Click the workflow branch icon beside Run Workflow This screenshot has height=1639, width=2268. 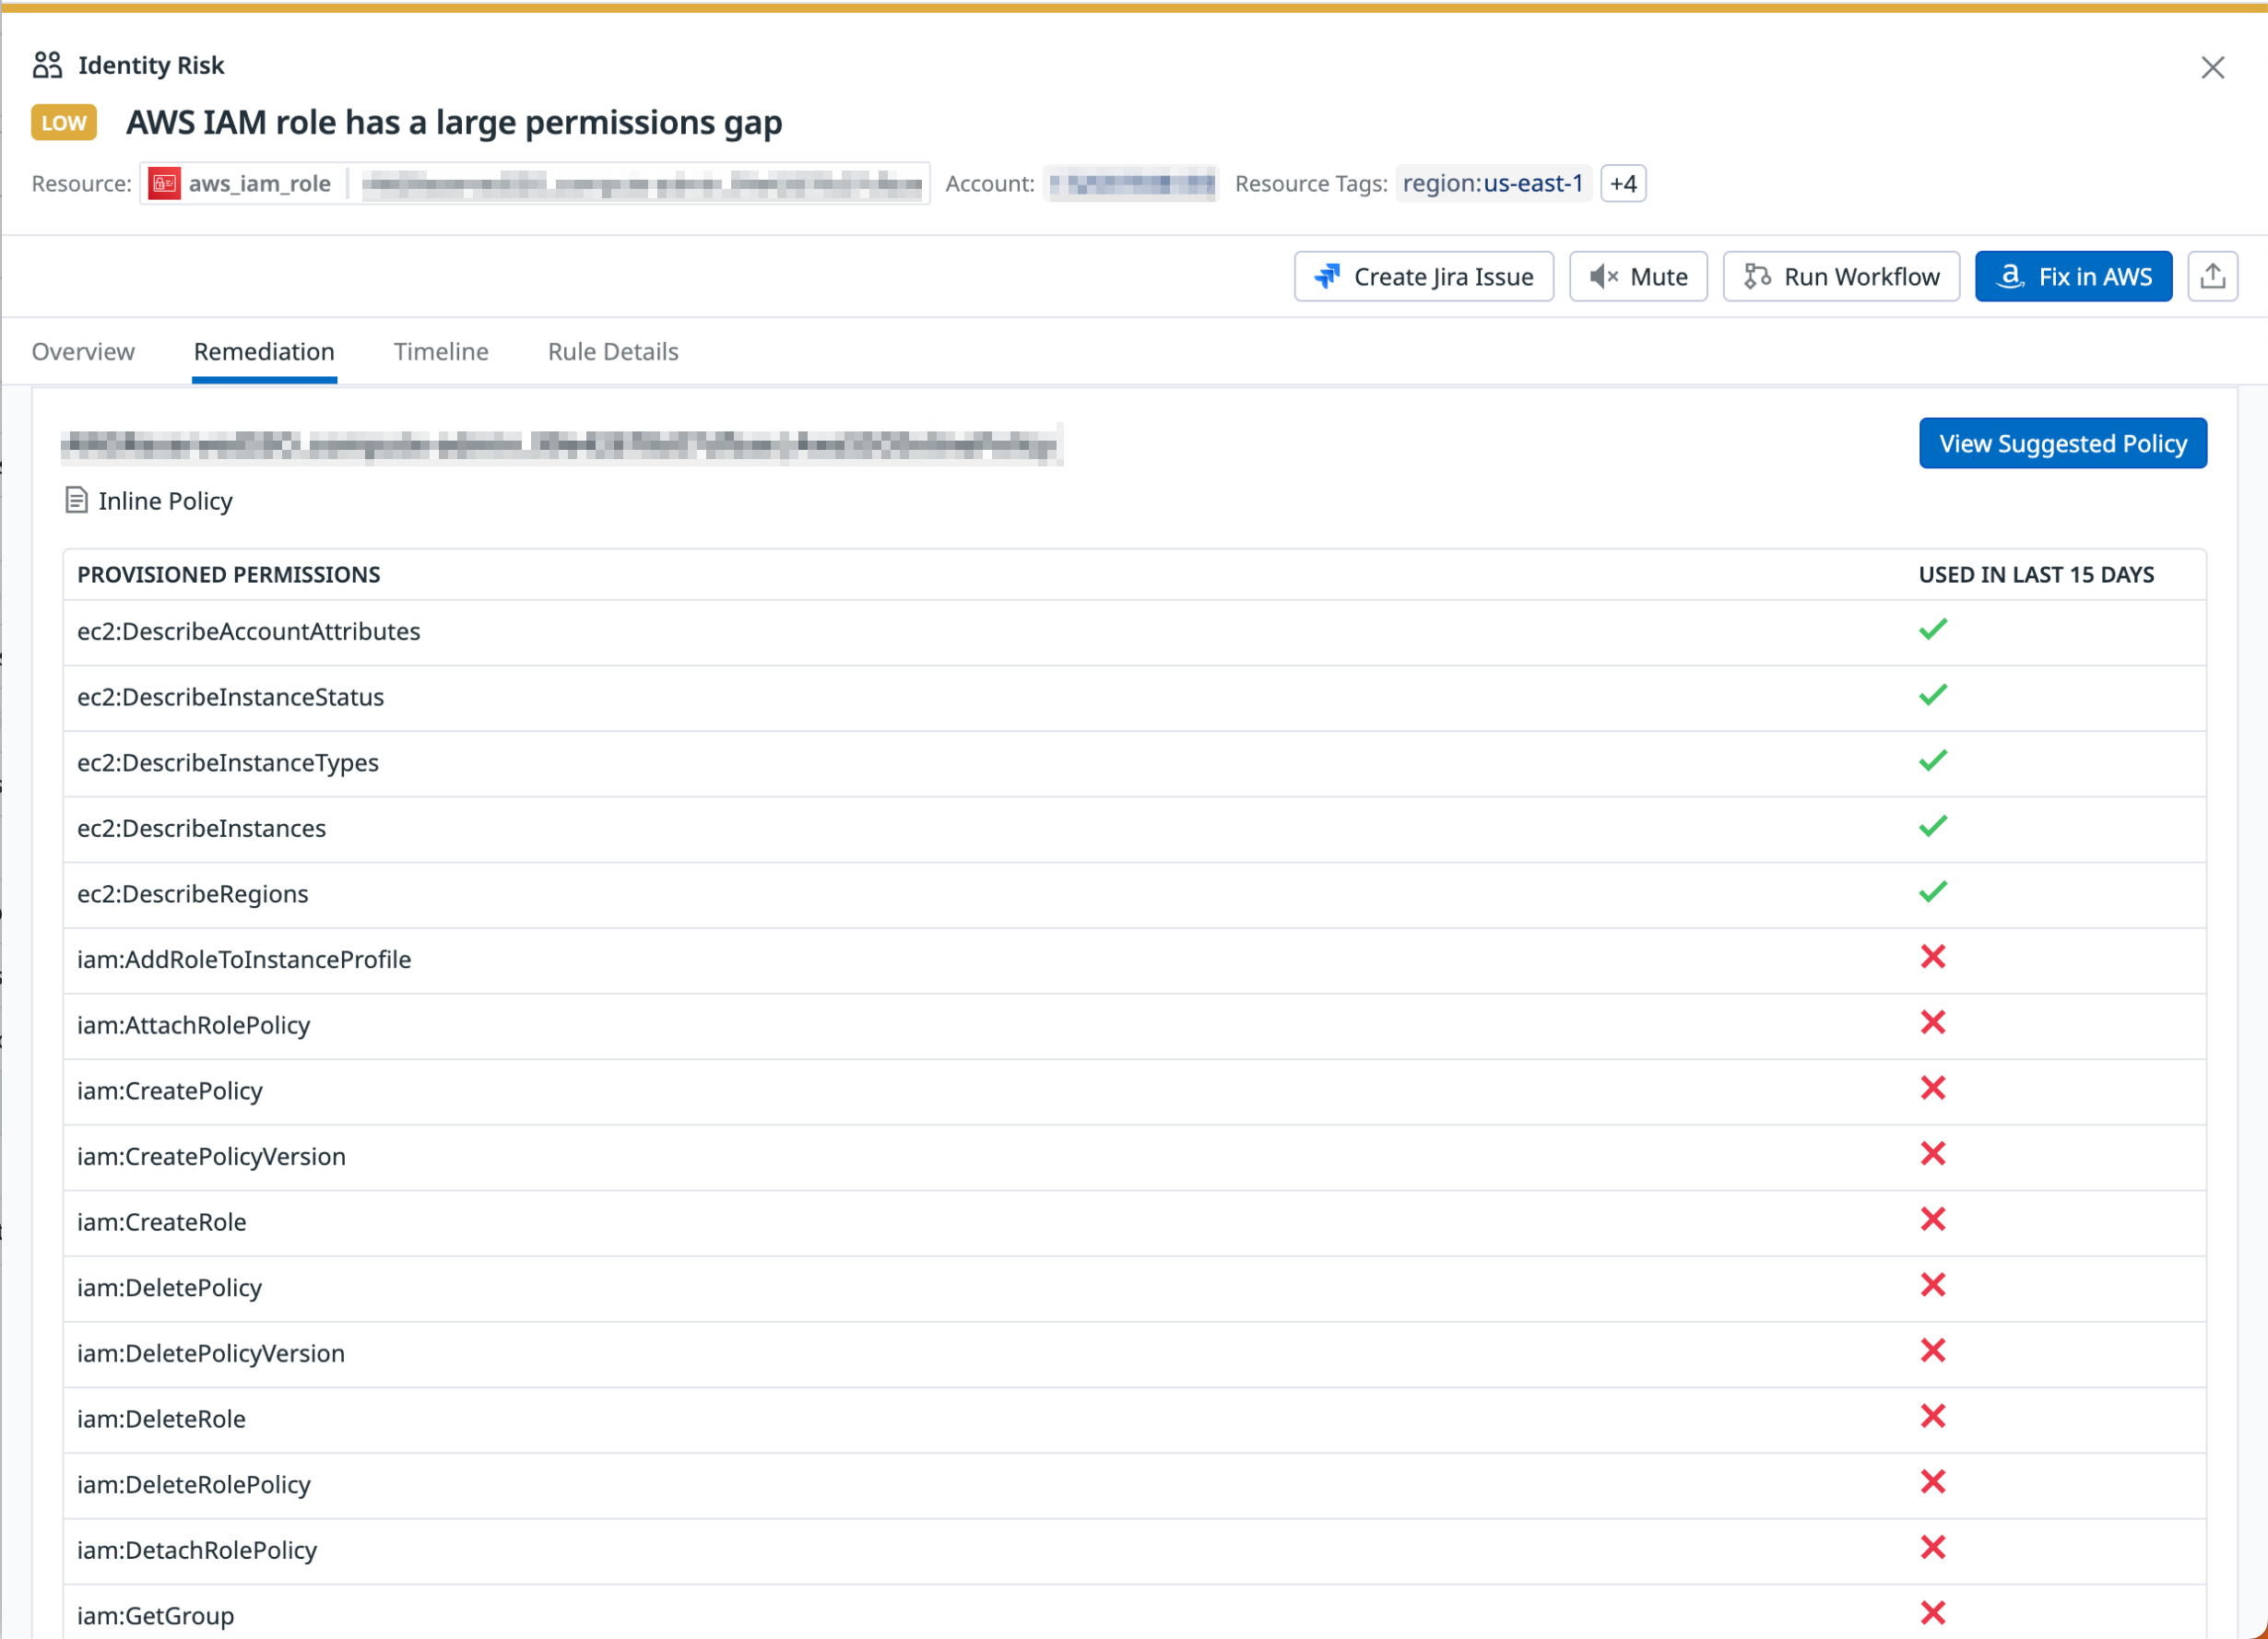1757,276
